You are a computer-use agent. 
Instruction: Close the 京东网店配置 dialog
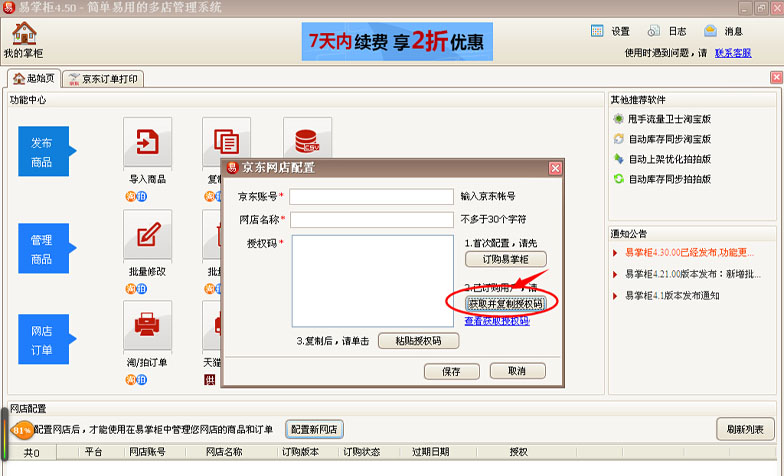pos(555,168)
